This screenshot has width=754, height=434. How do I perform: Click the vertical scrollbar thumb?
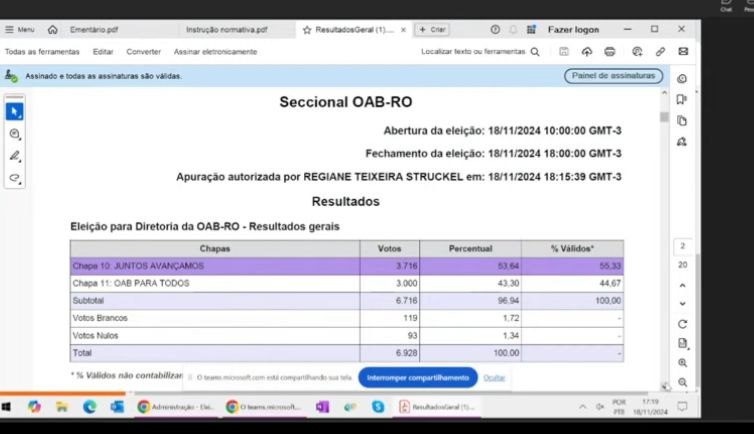pos(664,117)
